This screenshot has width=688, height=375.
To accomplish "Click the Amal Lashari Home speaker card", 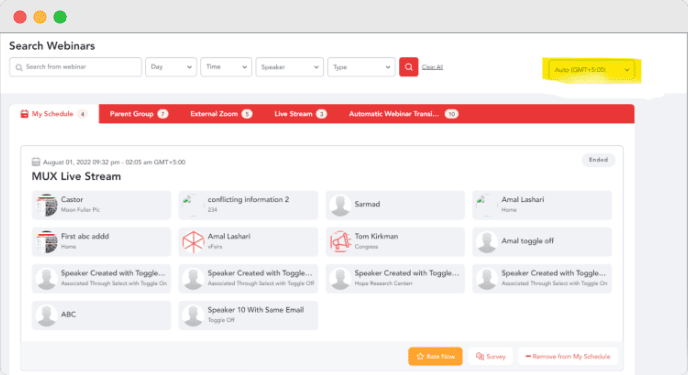I will [x=542, y=205].
